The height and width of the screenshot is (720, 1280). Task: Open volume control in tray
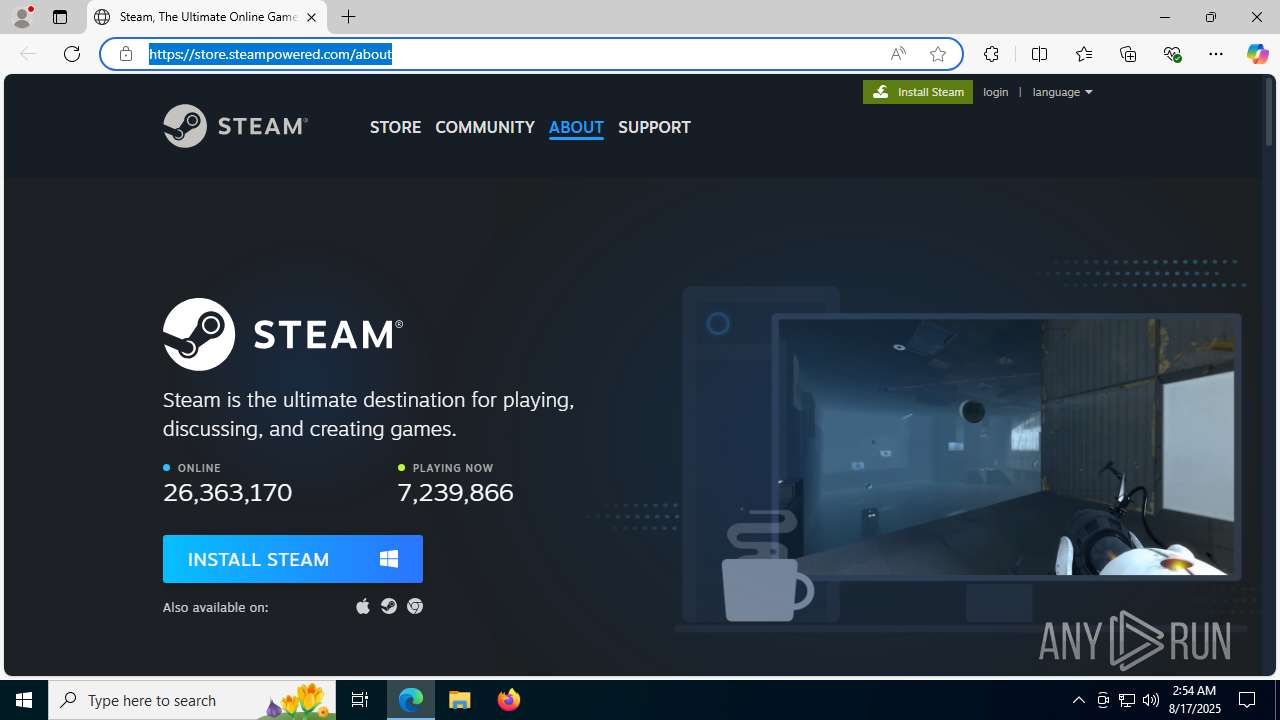point(1151,700)
